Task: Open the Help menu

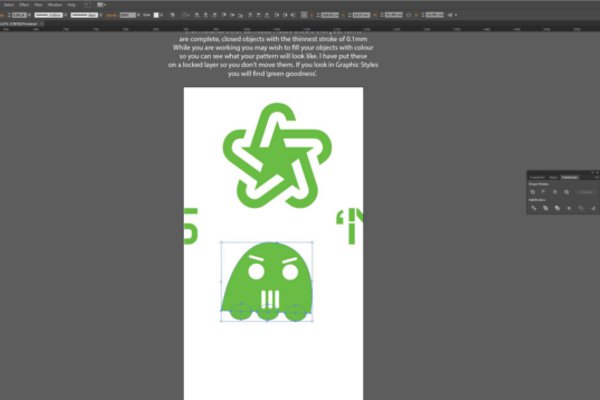Action: pos(71,5)
